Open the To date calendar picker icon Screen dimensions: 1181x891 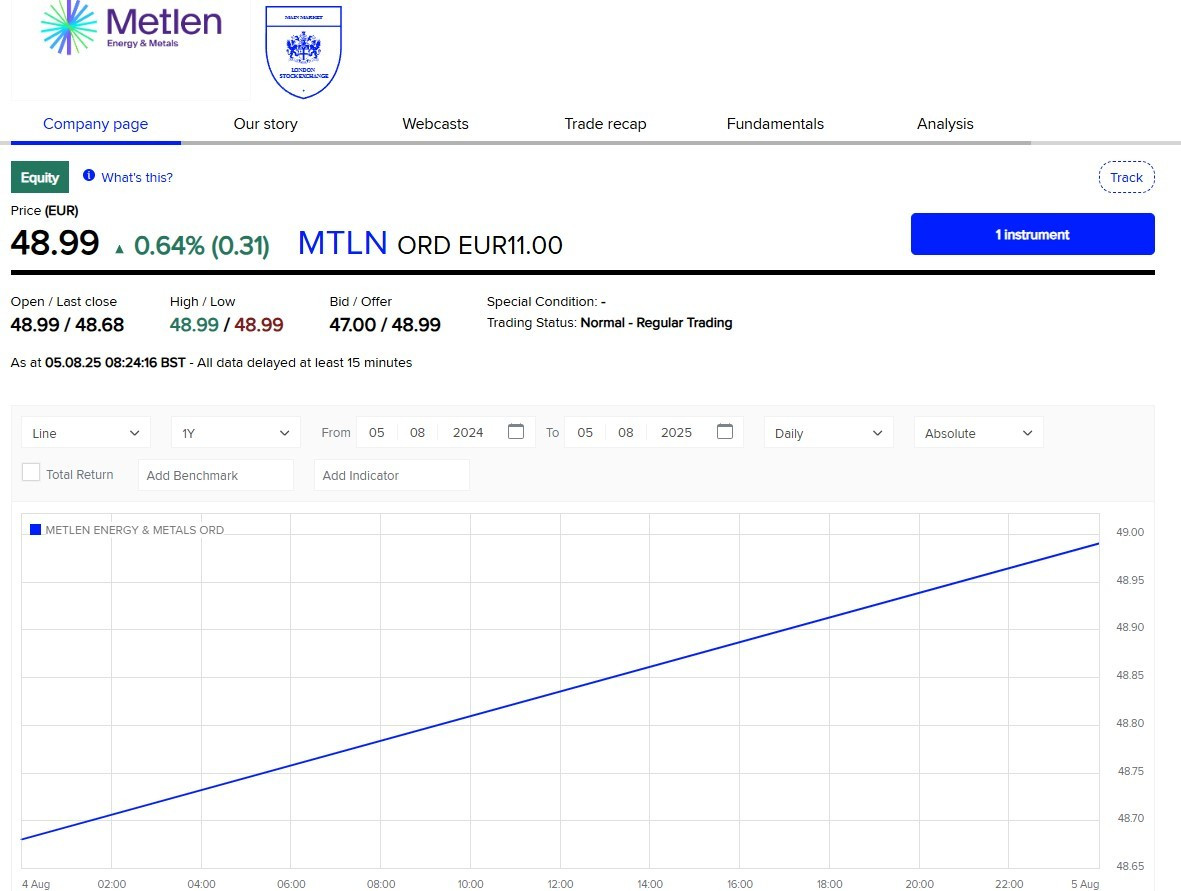pyautogui.click(x=725, y=432)
